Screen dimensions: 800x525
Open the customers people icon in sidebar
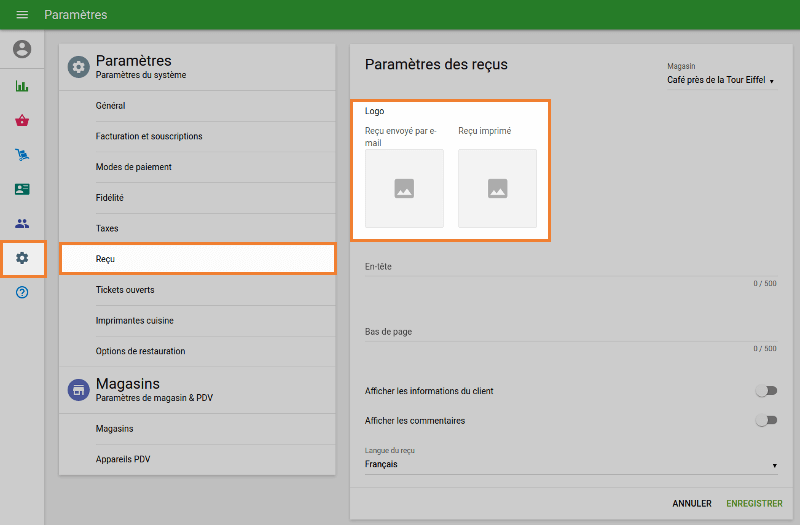[22, 224]
